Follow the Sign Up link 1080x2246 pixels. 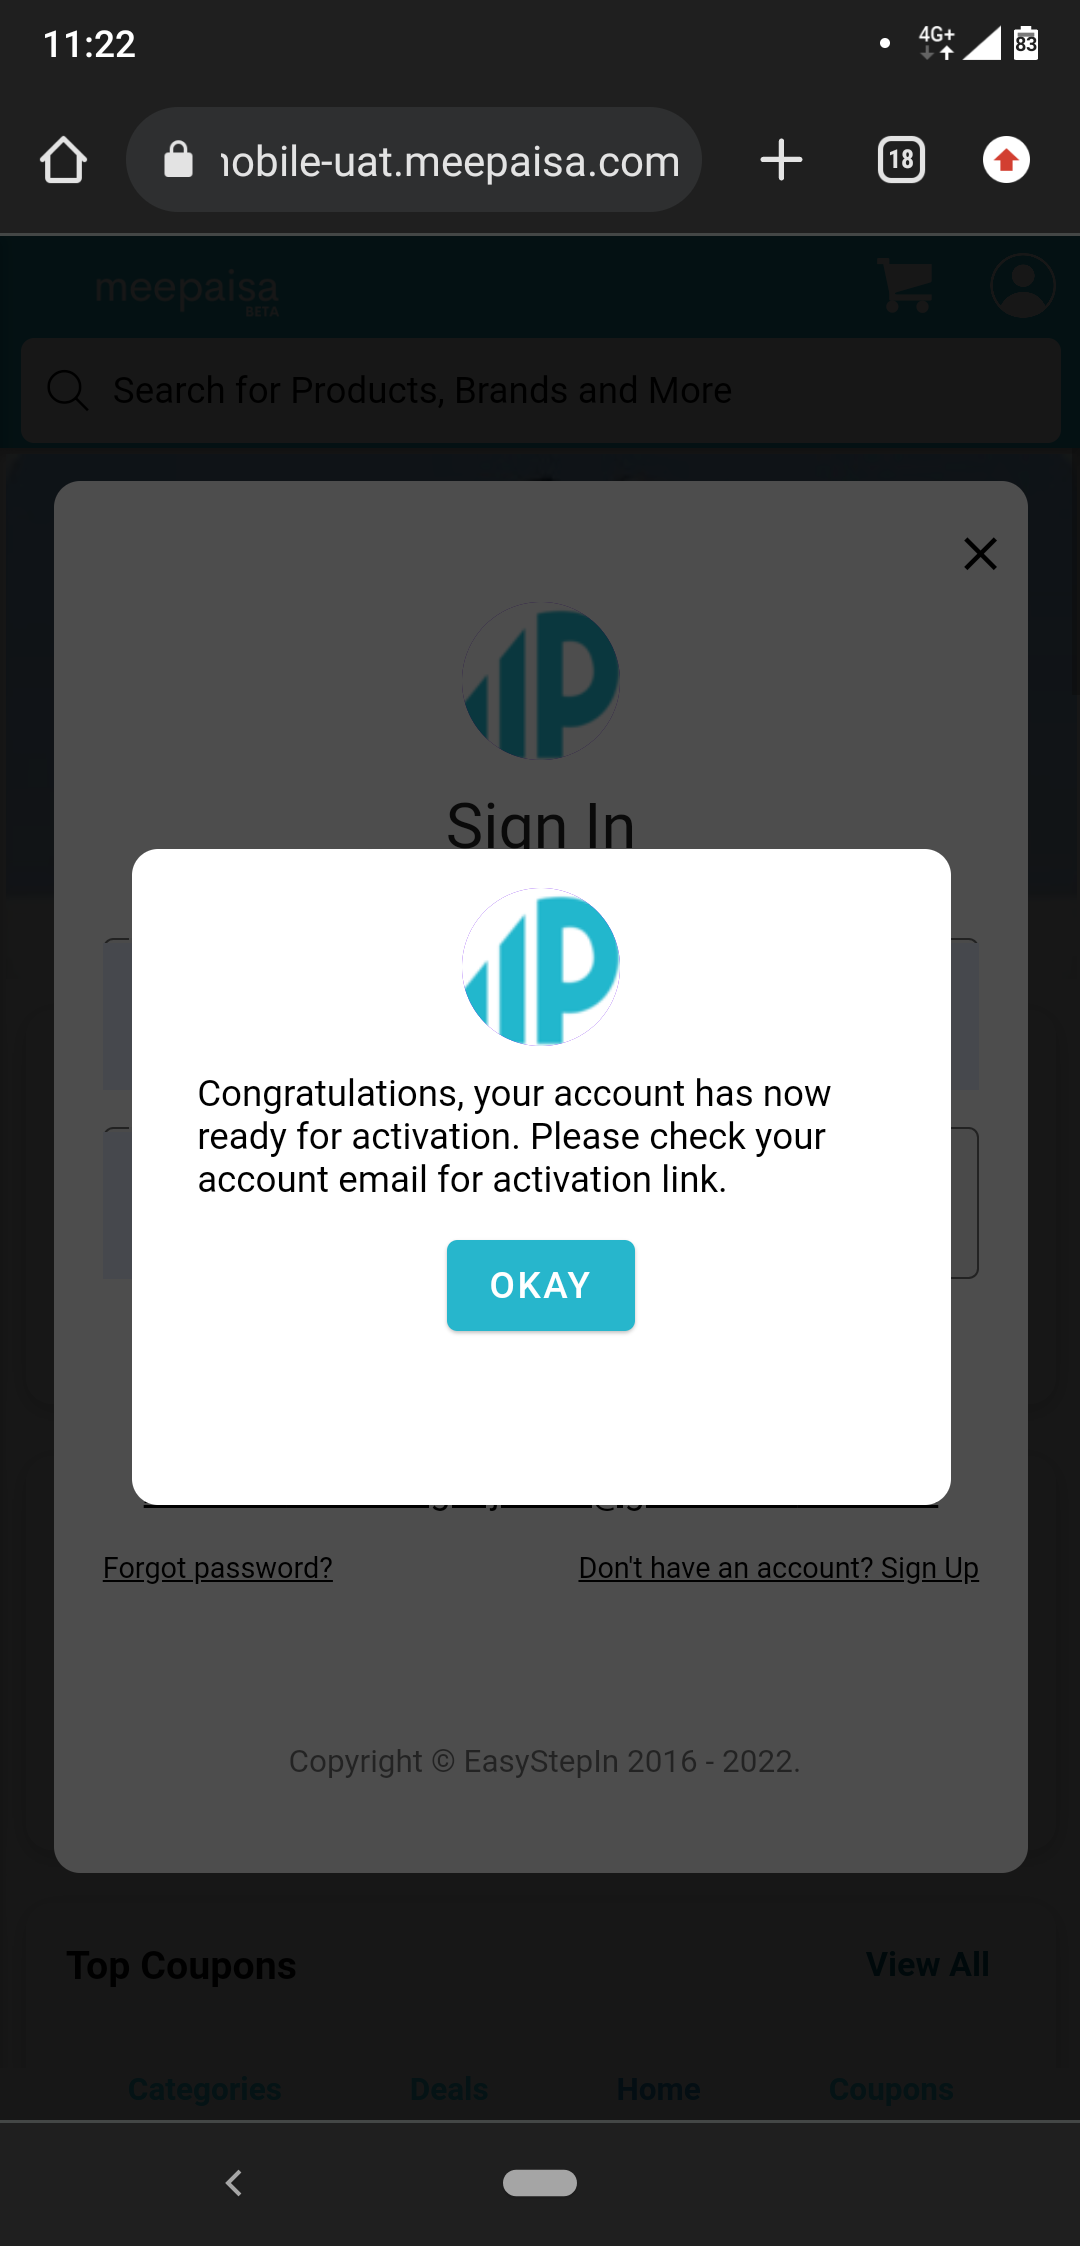tap(778, 1568)
